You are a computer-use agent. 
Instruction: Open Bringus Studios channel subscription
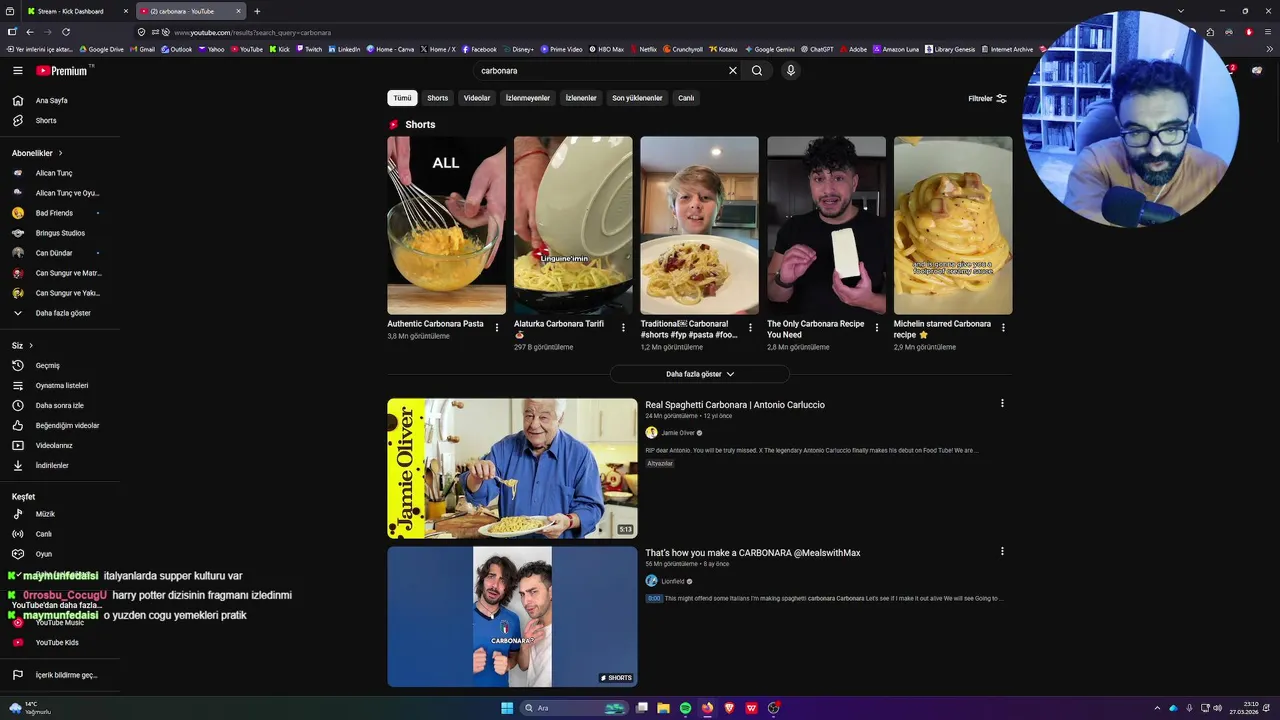pyautogui.click(x=60, y=233)
